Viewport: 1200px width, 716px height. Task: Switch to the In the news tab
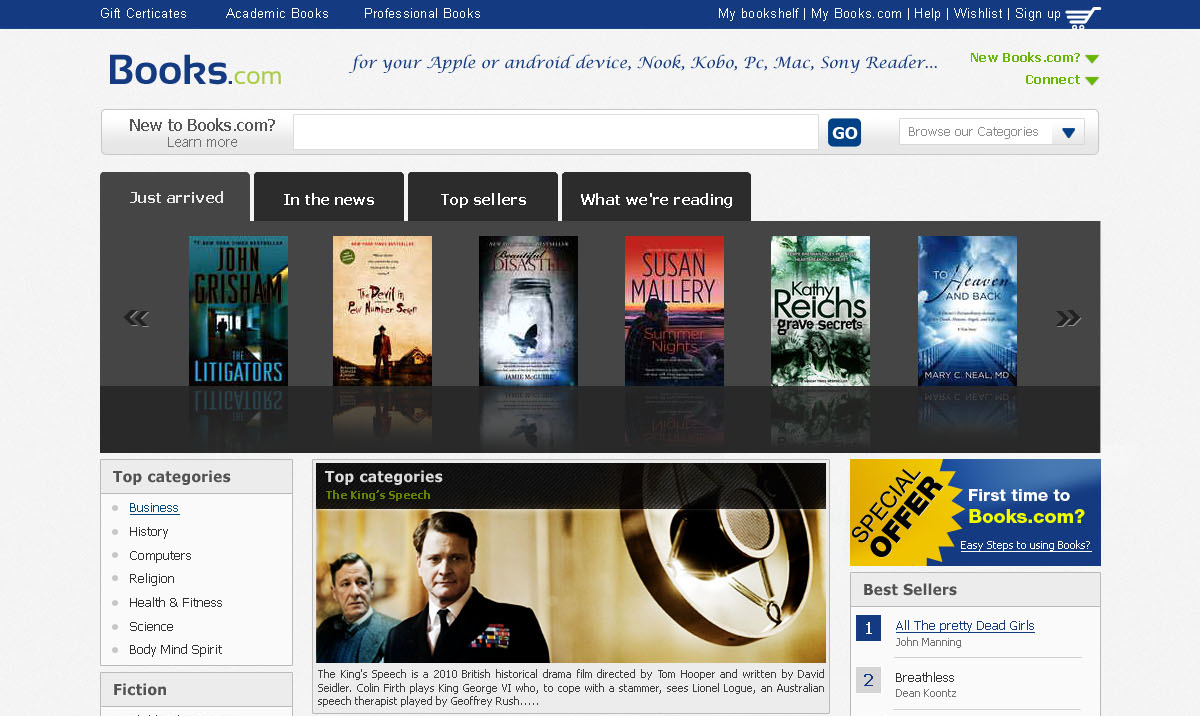point(329,197)
